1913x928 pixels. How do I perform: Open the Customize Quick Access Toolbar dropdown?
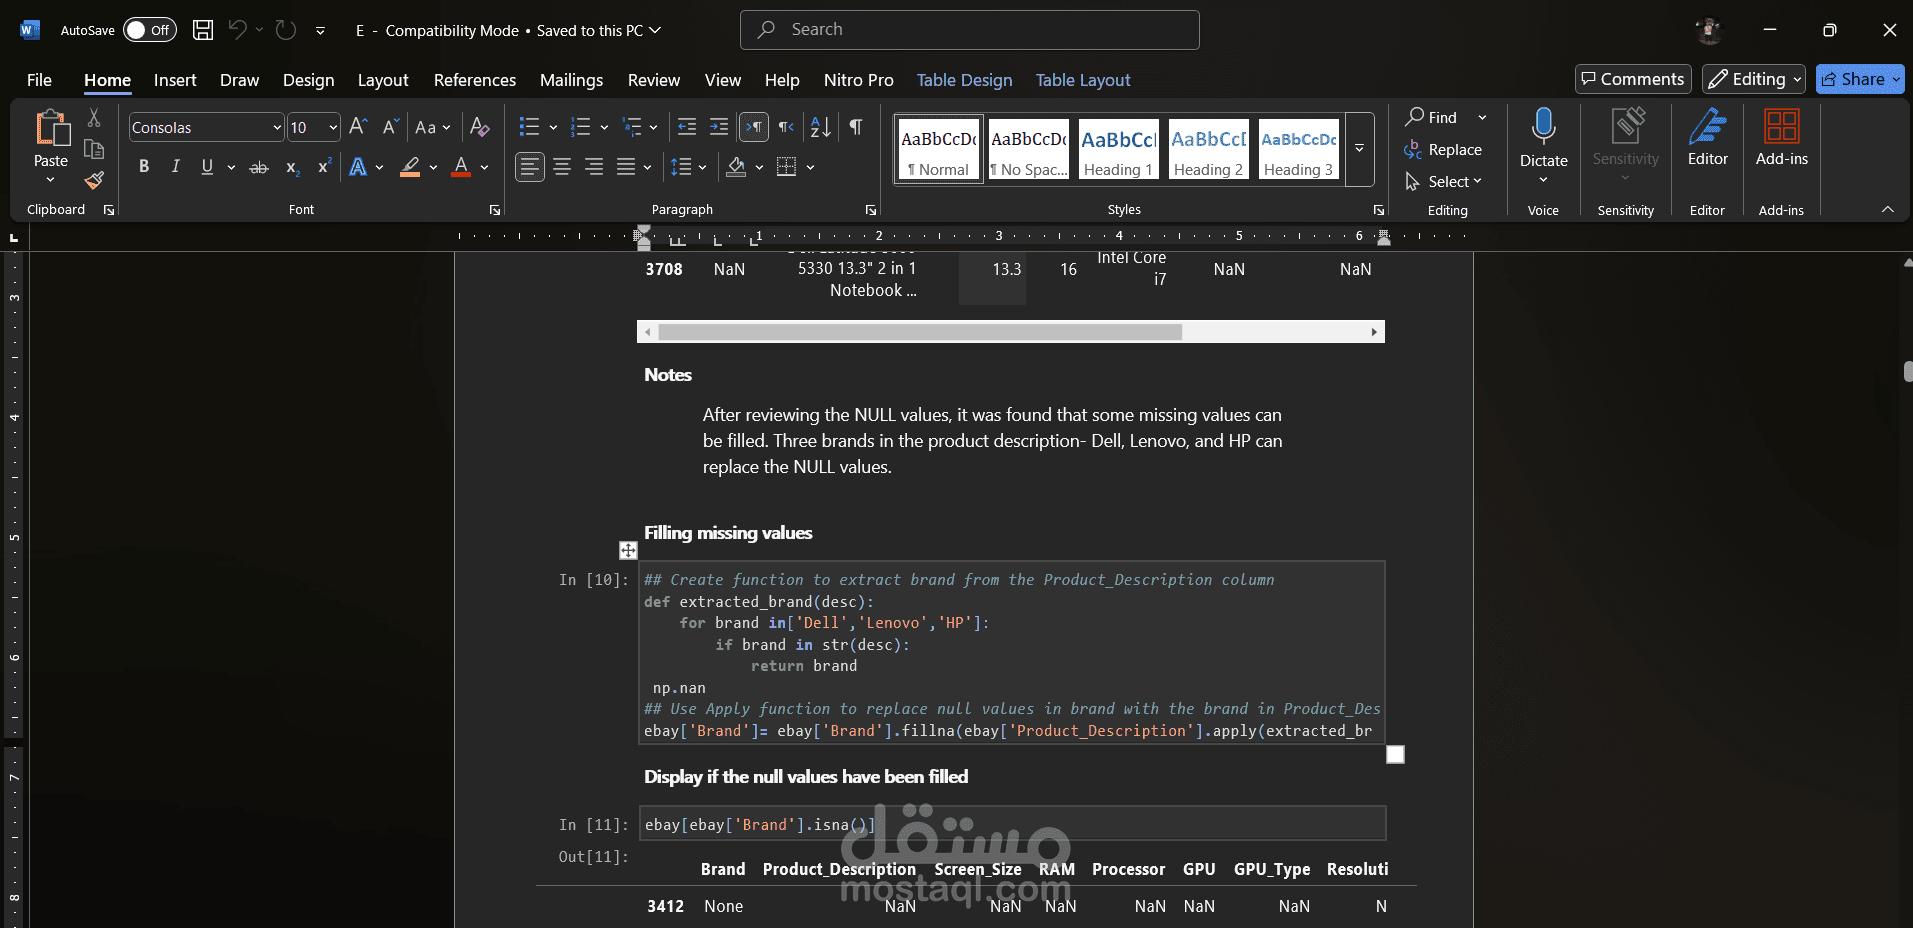[x=320, y=30]
